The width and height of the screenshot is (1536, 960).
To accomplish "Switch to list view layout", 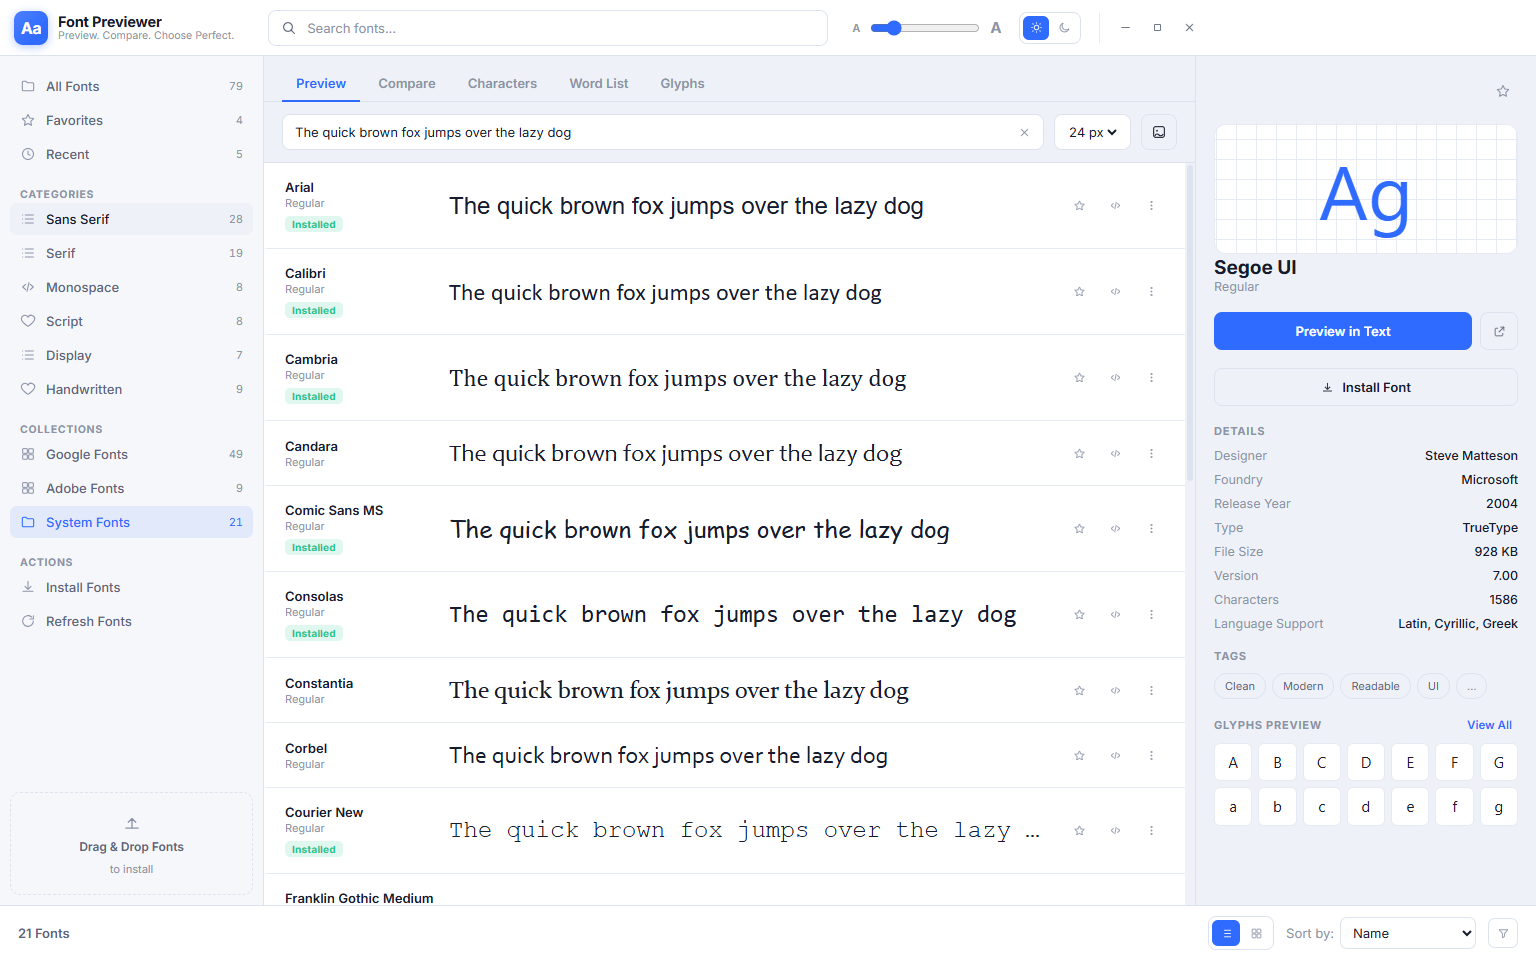I will click(1226, 933).
